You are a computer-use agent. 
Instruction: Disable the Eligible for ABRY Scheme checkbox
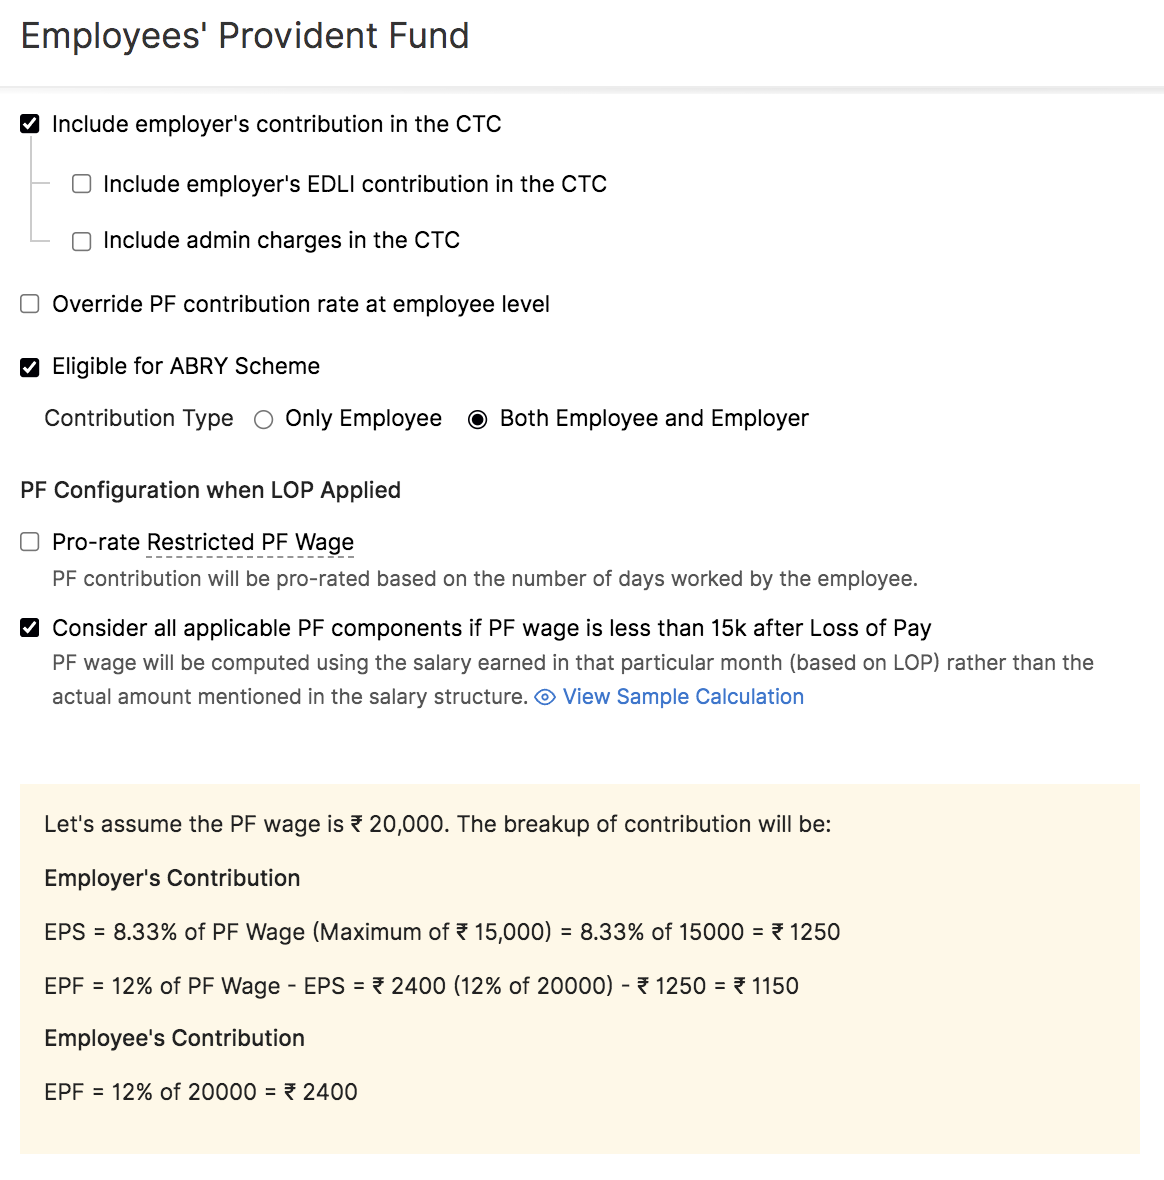(x=30, y=367)
